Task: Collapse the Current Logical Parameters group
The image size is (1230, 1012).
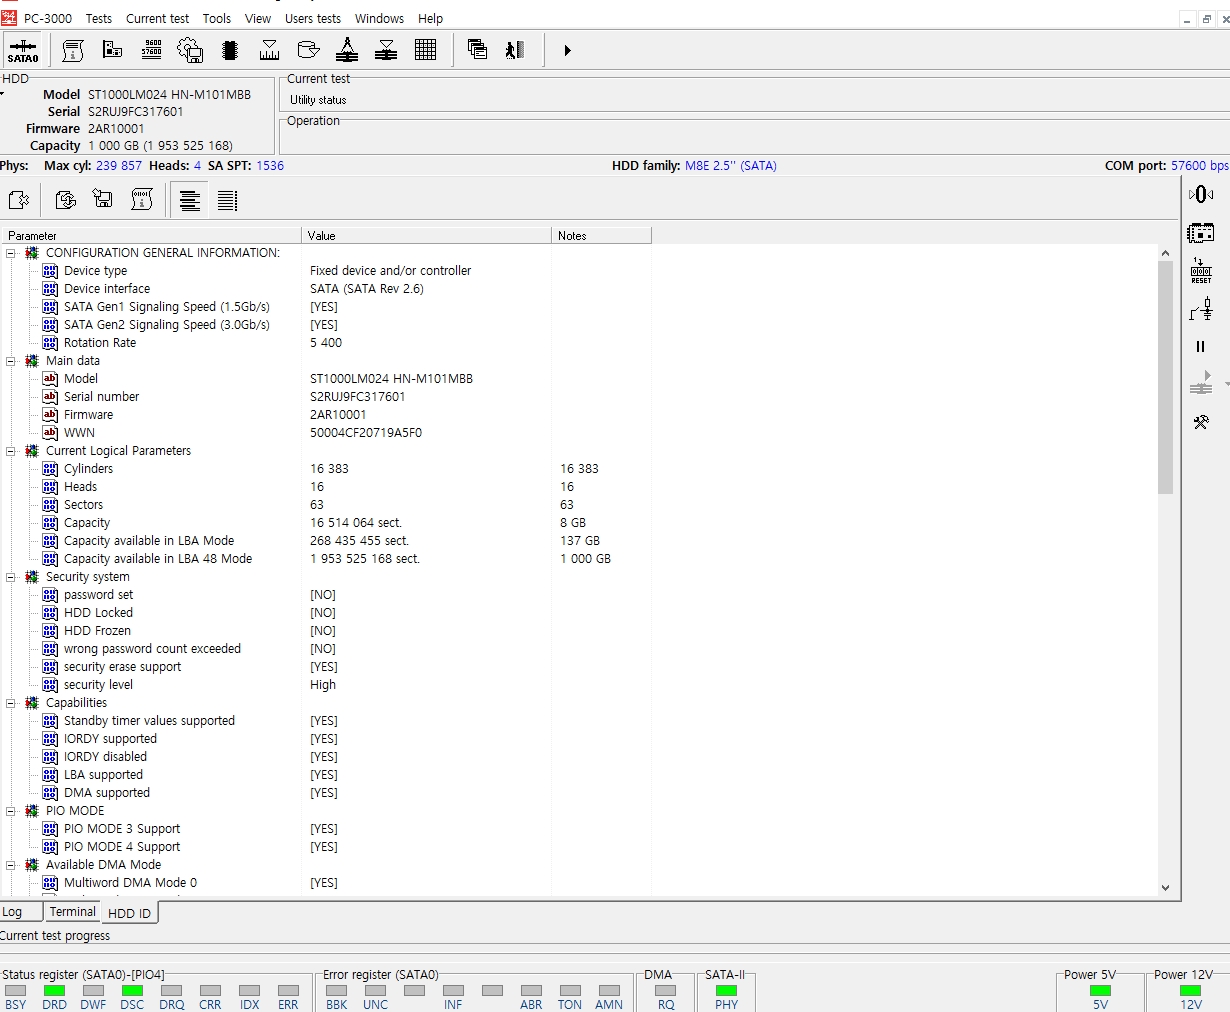Action: pos(11,451)
